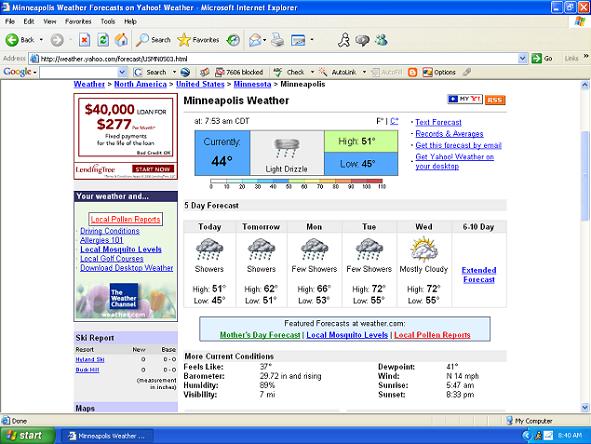Viewport: 591px width, 444px height.
Task: Open the Favorites menu
Action: coord(78,21)
